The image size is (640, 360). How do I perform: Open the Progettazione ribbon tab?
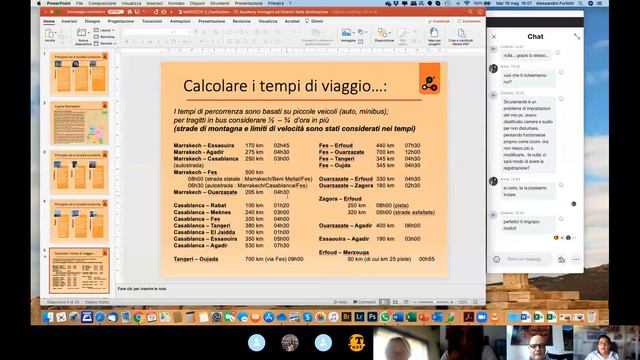click(120, 21)
